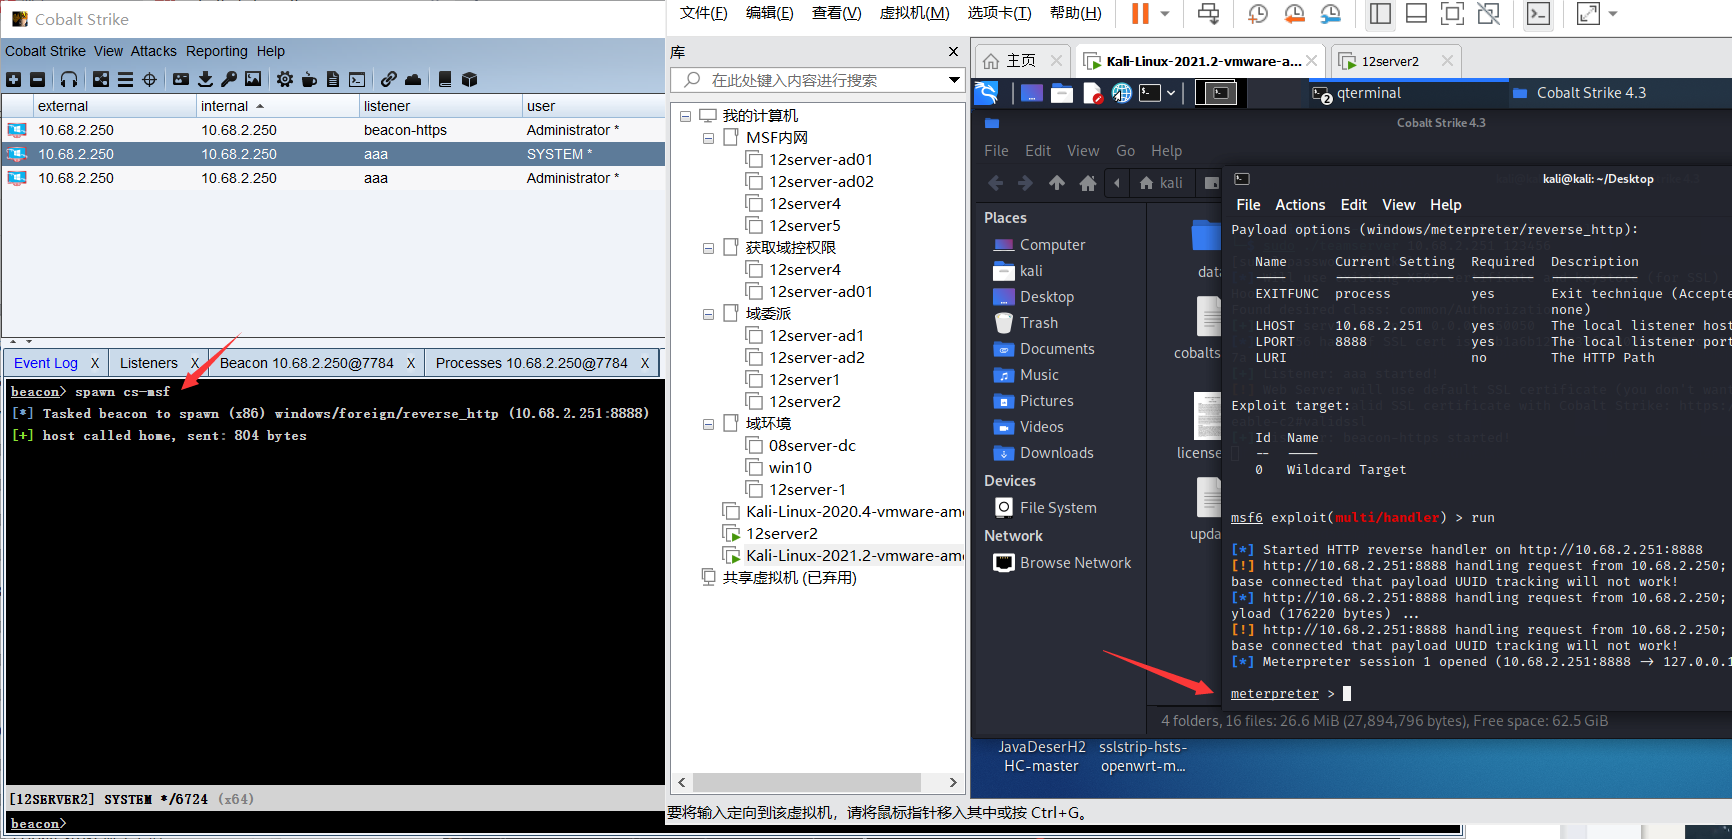
Task: Click the gear payload generator icon
Action: pos(285,79)
